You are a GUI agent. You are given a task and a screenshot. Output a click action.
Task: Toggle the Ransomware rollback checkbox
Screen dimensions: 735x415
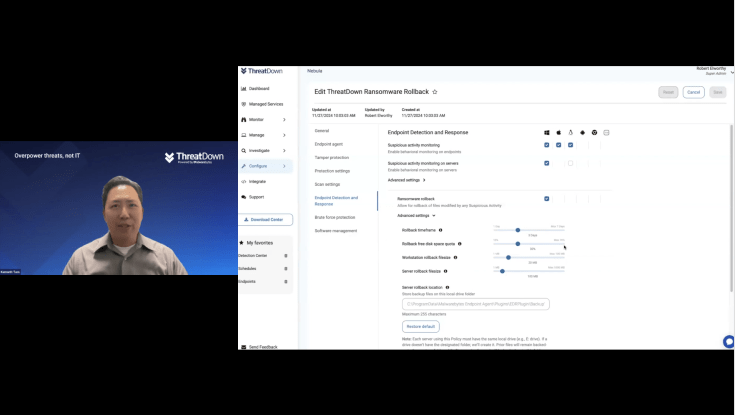[x=547, y=199]
